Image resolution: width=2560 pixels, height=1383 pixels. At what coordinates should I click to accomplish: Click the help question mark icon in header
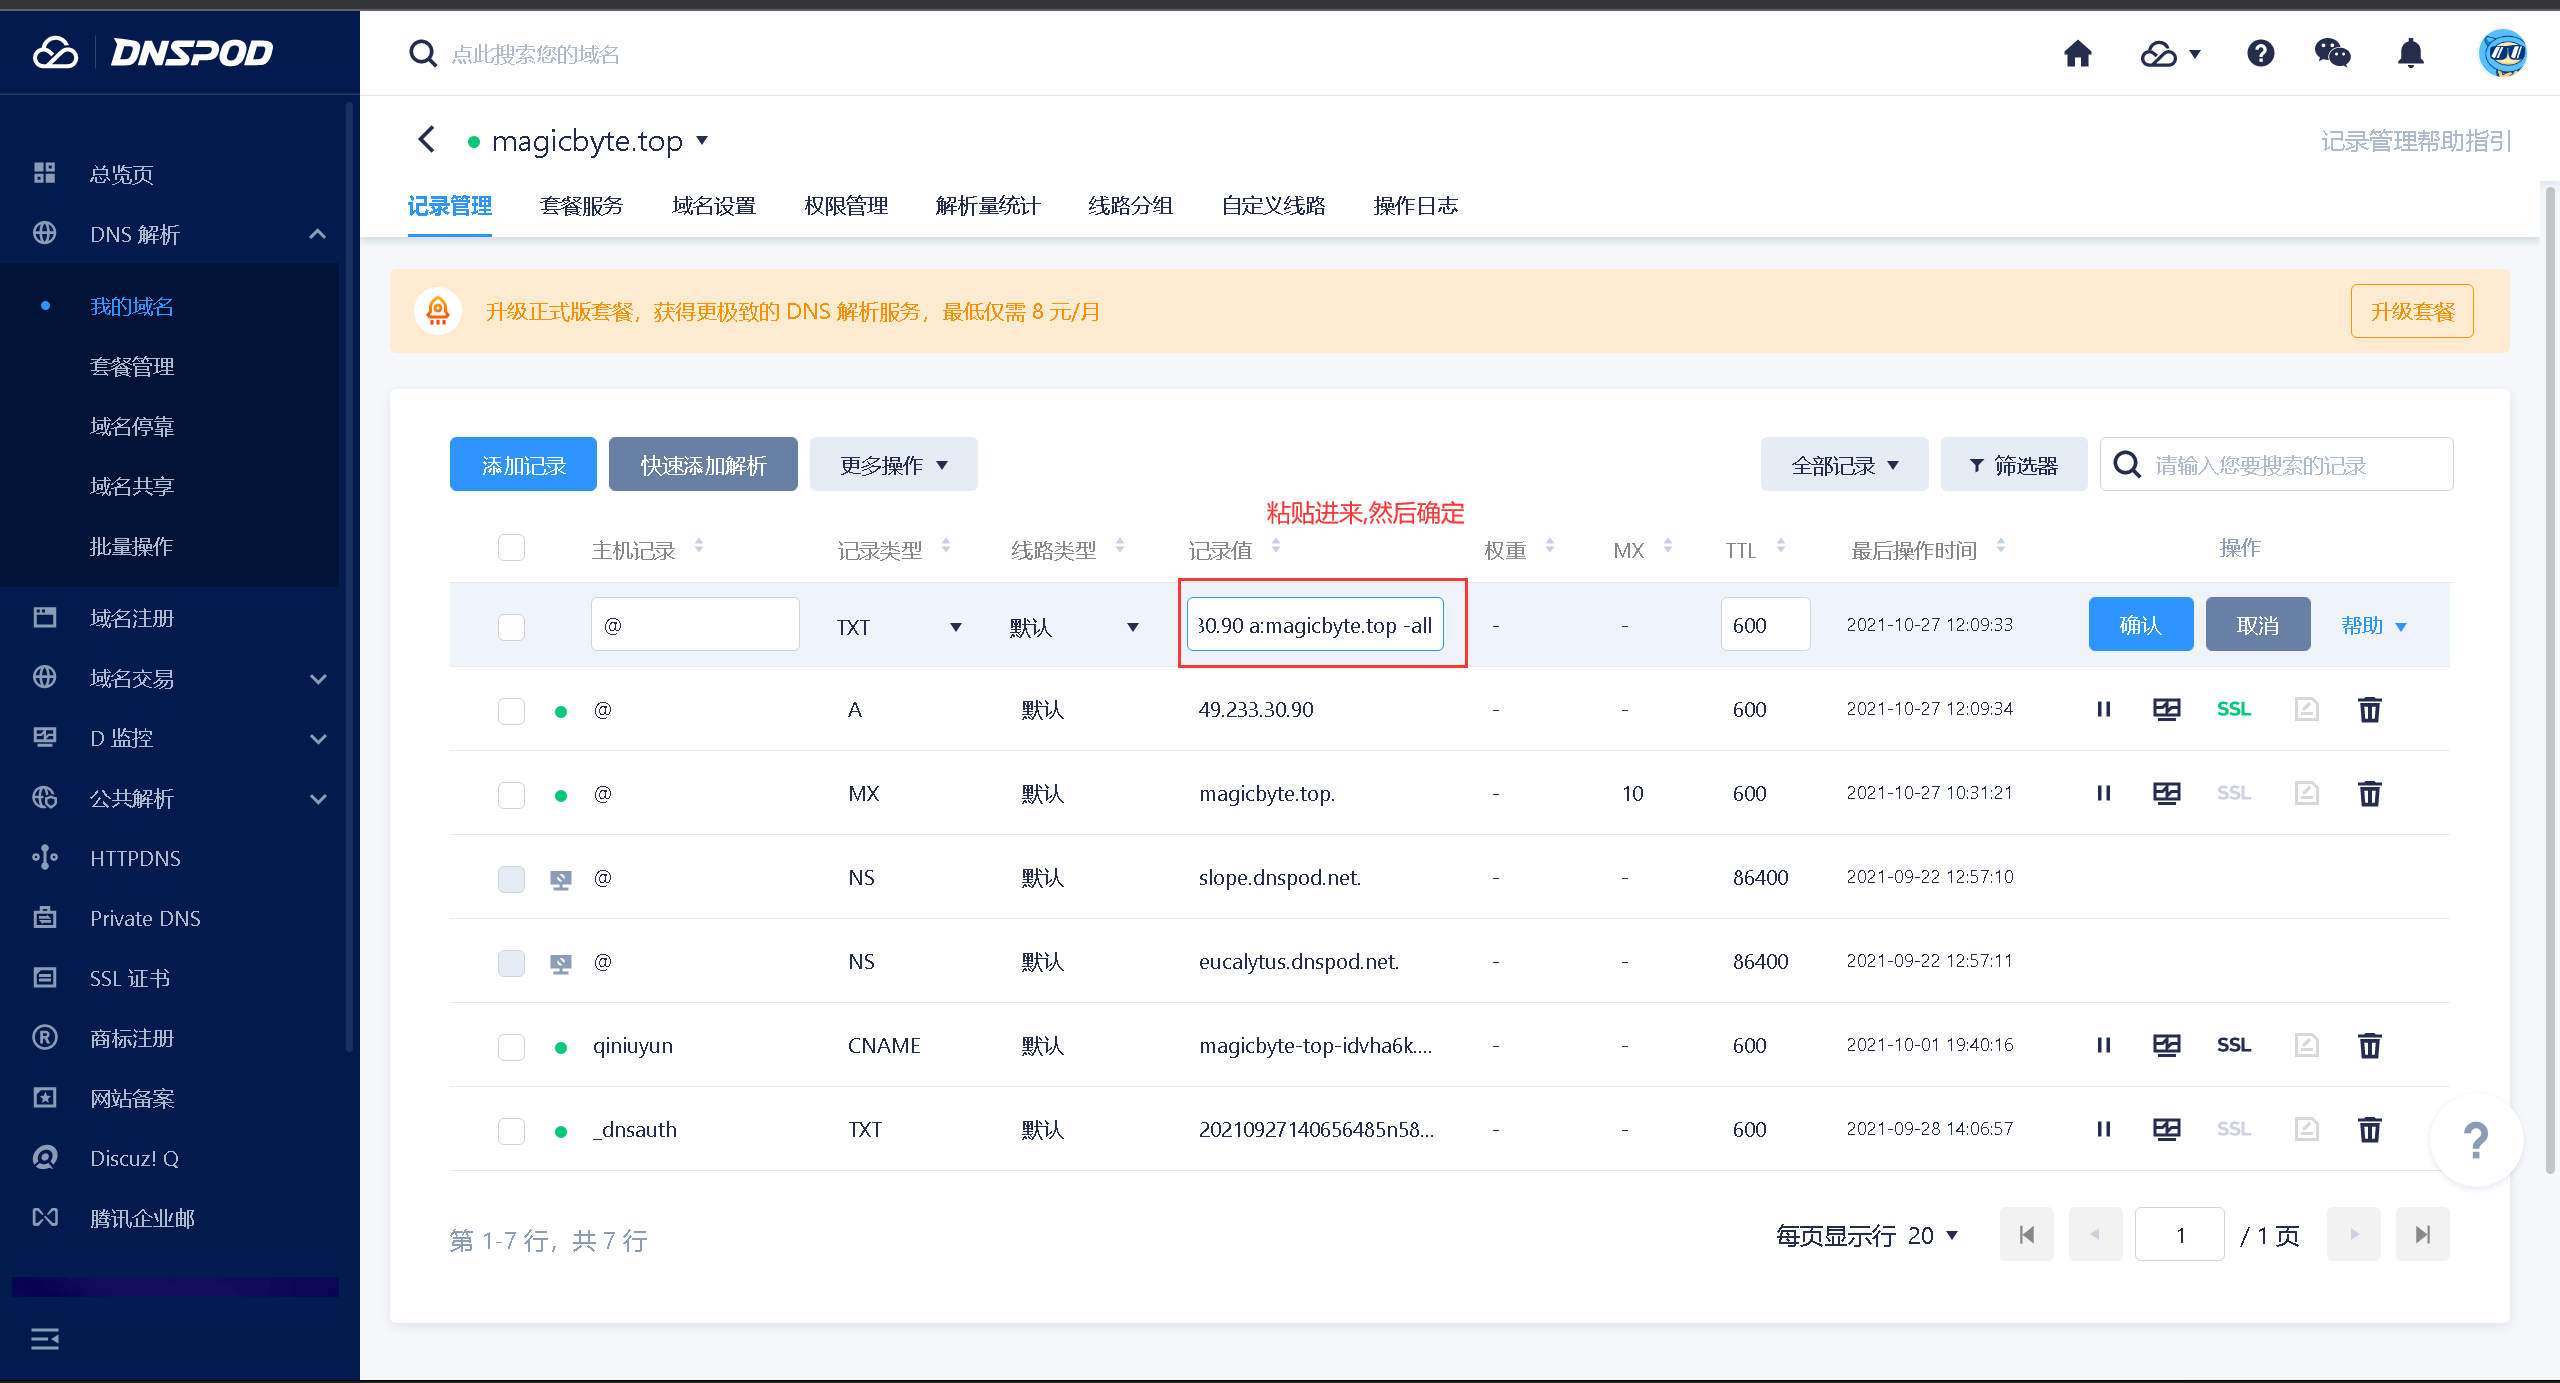pos(2260,53)
